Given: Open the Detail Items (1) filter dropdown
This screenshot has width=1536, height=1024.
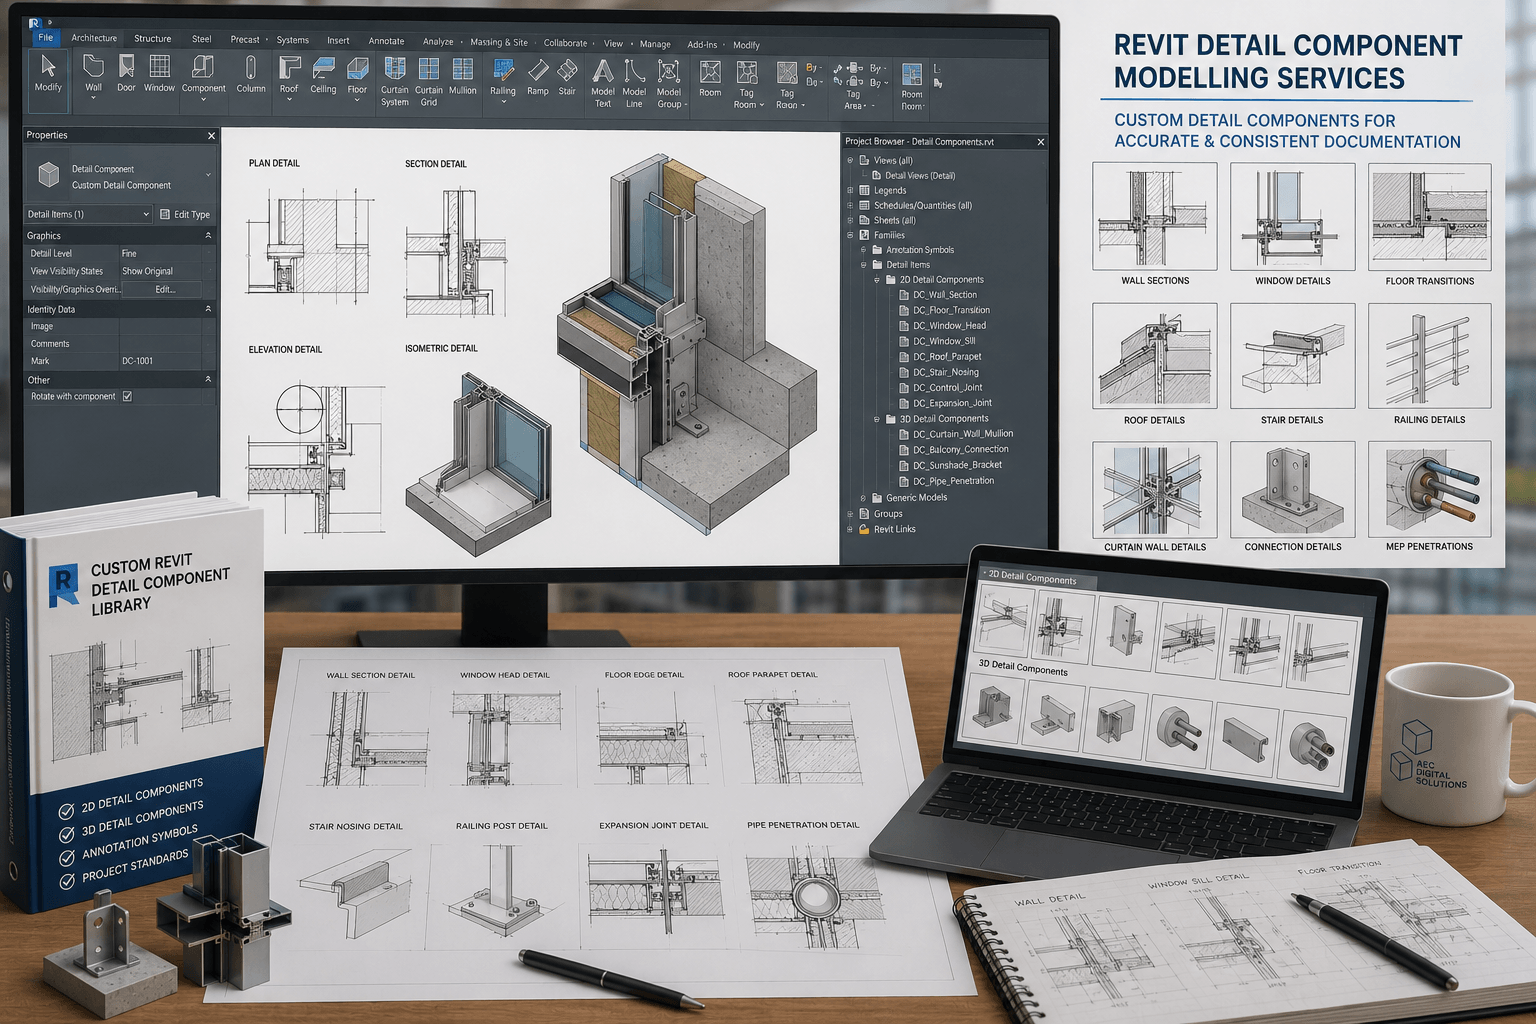Looking at the screenshot, I should 88,214.
